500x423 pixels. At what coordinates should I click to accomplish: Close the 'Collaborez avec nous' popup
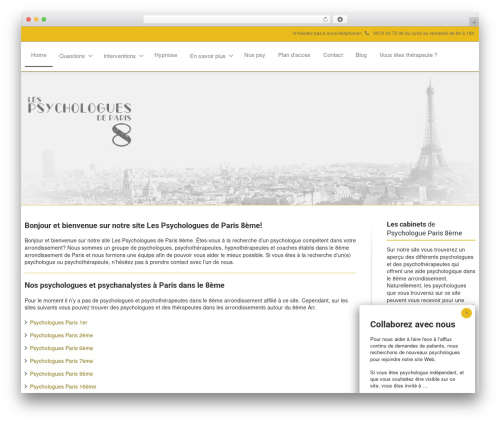(x=466, y=313)
